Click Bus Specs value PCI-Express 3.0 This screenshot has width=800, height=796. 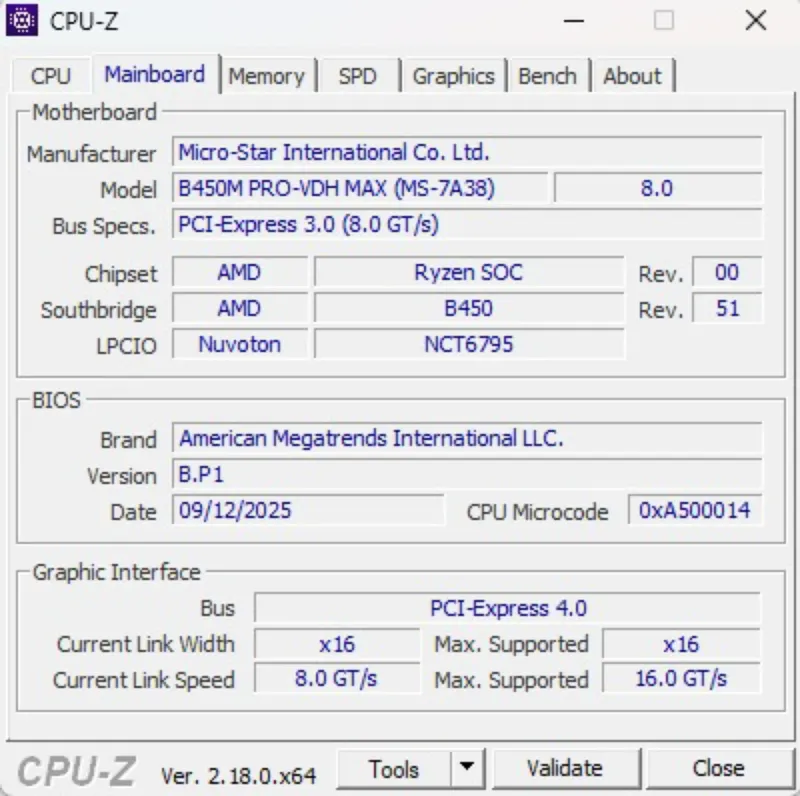(467, 225)
